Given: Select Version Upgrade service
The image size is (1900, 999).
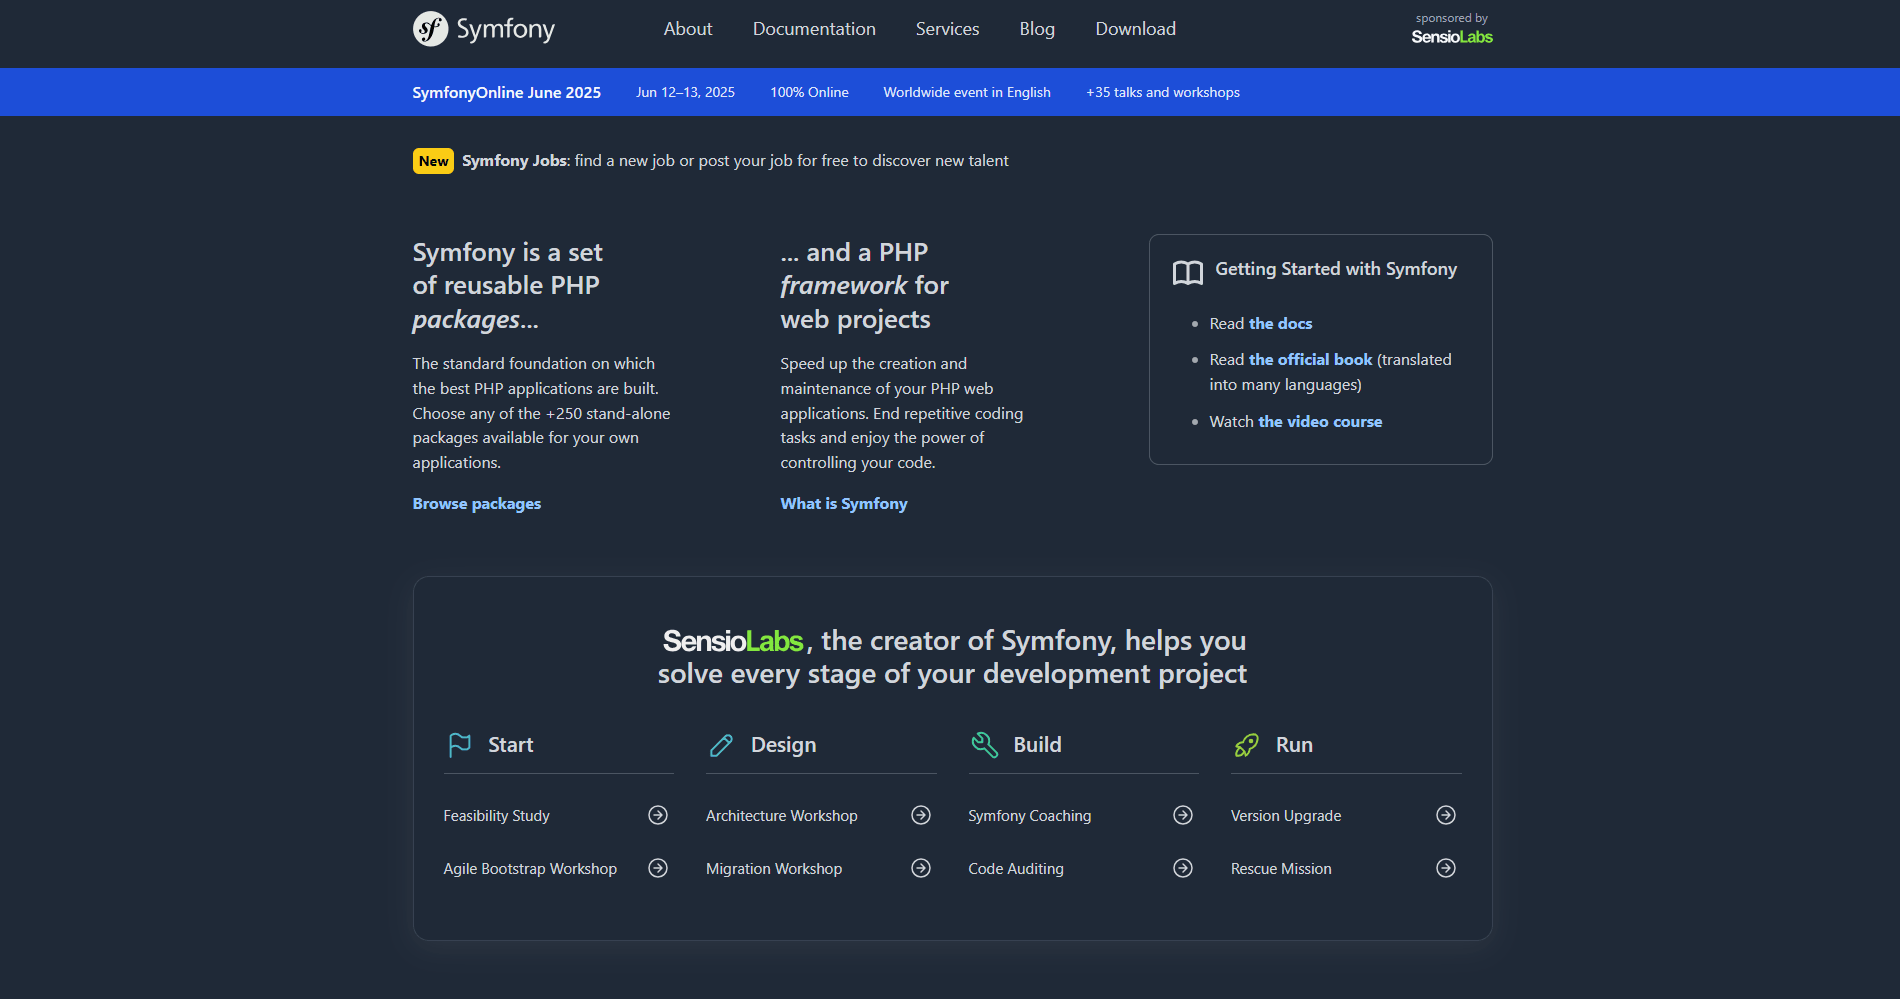Looking at the screenshot, I should tap(1286, 816).
